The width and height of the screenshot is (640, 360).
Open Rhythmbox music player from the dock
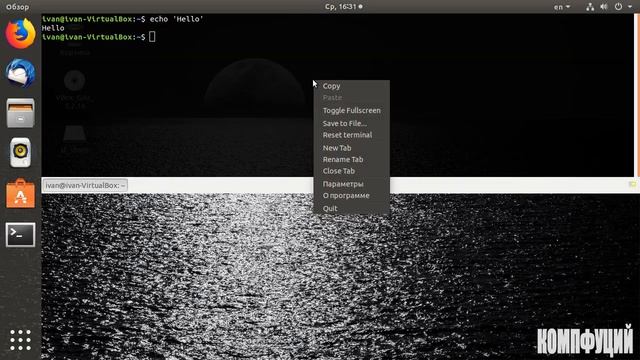[20, 153]
